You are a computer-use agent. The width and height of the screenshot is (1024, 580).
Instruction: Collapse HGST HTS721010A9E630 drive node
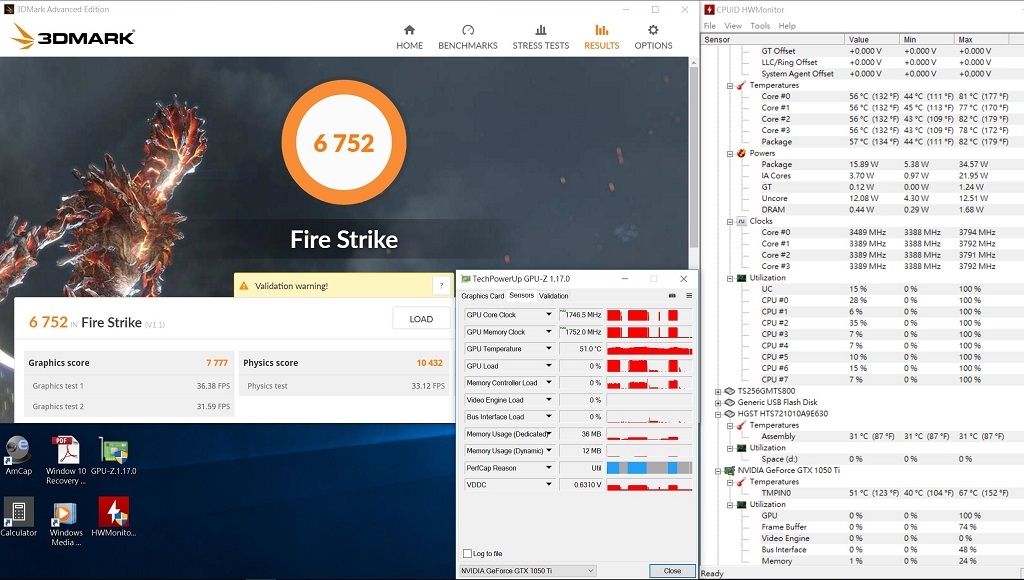point(718,414)
